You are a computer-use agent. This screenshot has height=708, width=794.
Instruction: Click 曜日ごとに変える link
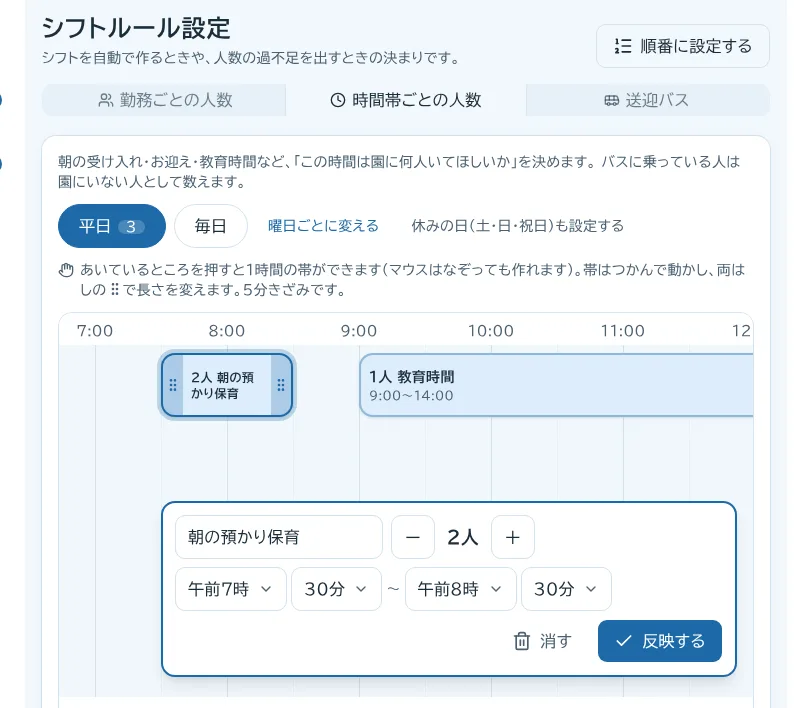pyautogui.click(x=323, y=226)
